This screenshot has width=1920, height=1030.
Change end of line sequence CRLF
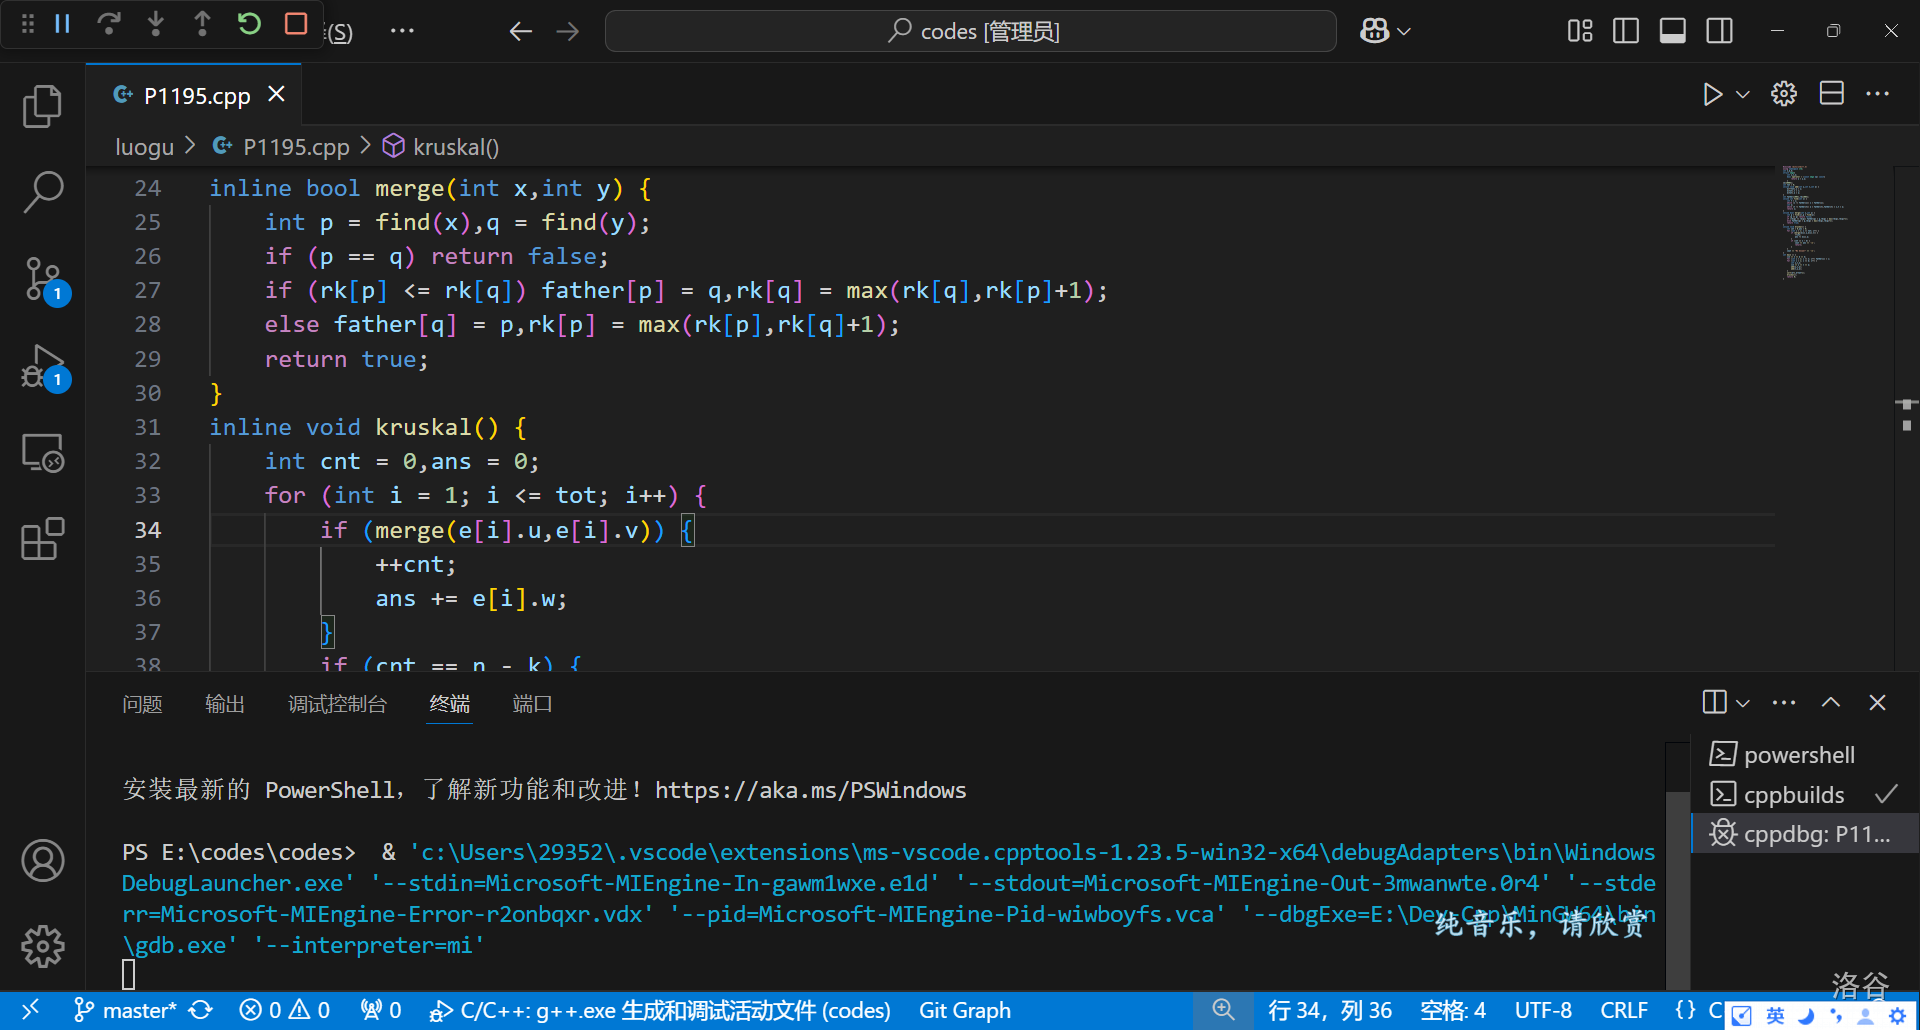(1624, 1010)
